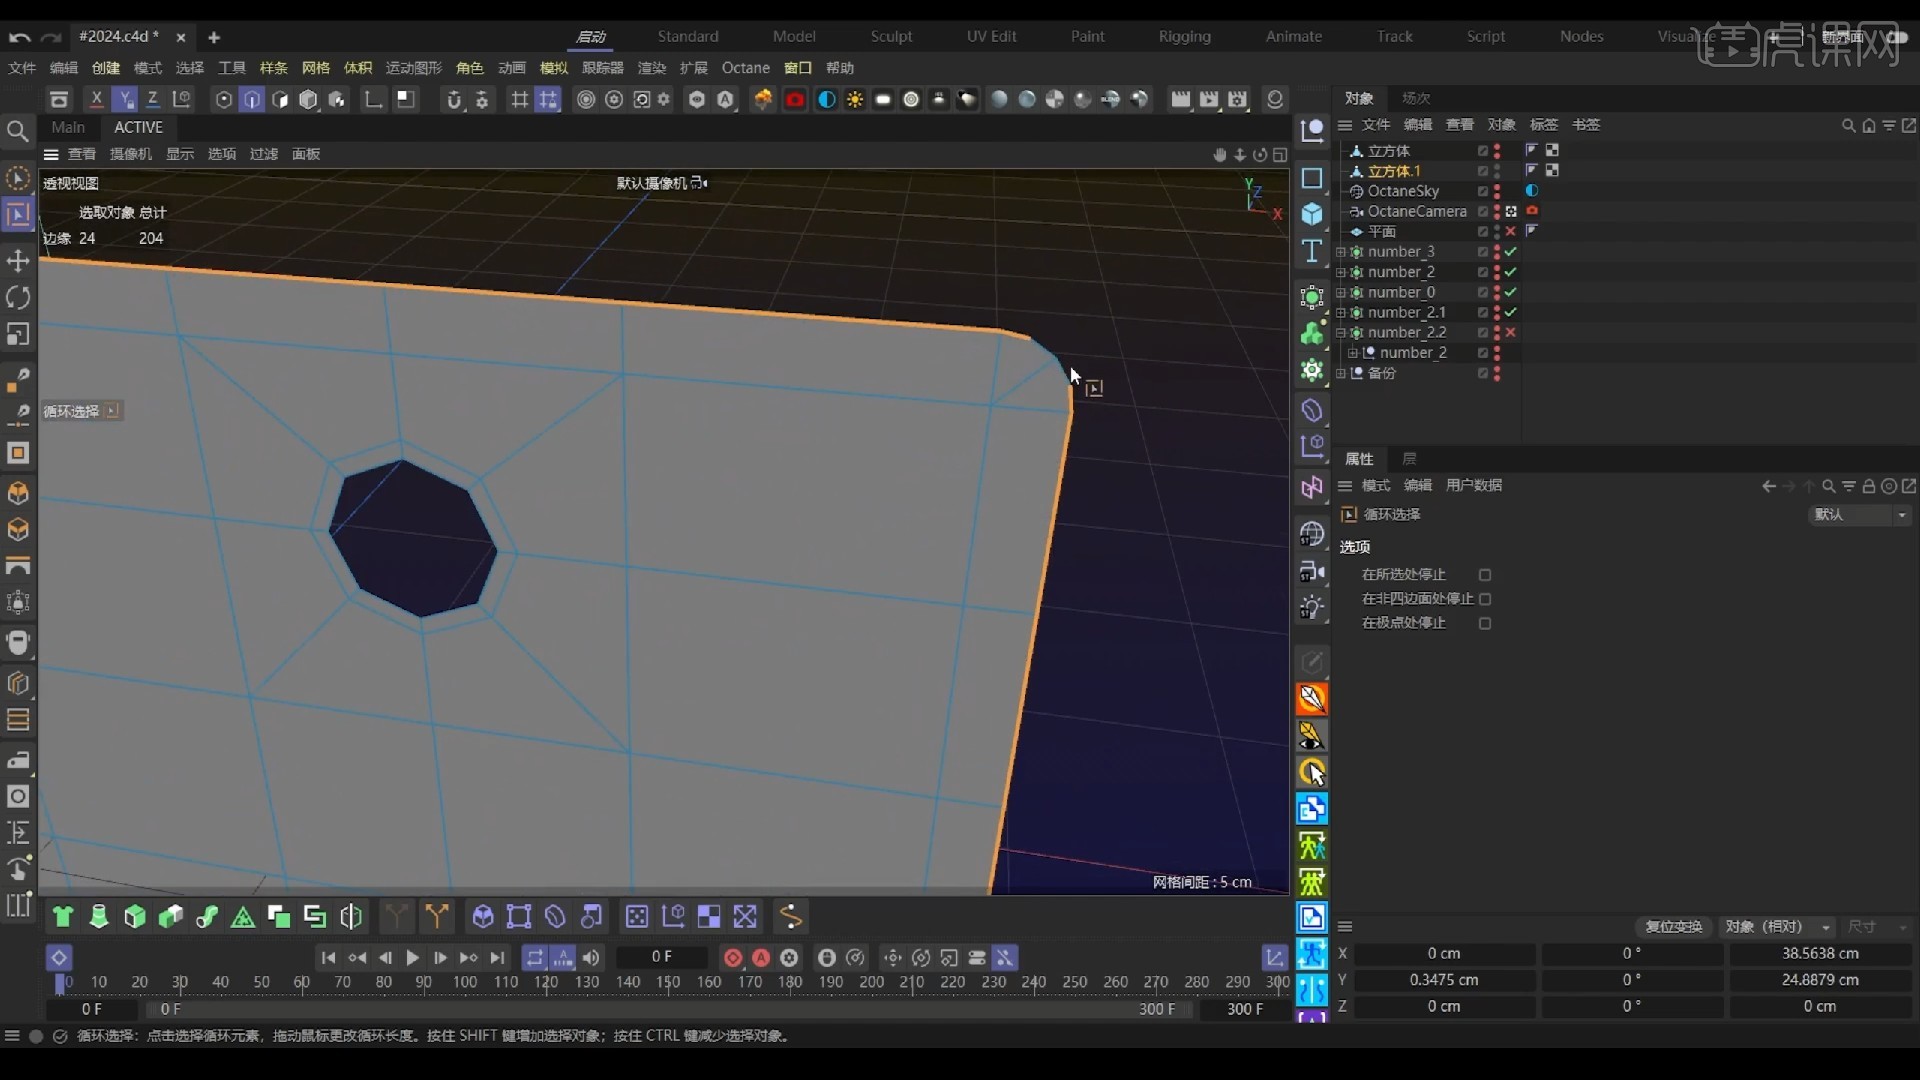1920x1080 pixels.
Task: Open the 默认 dropdown in attributes
Action: tap(1860, 514)
